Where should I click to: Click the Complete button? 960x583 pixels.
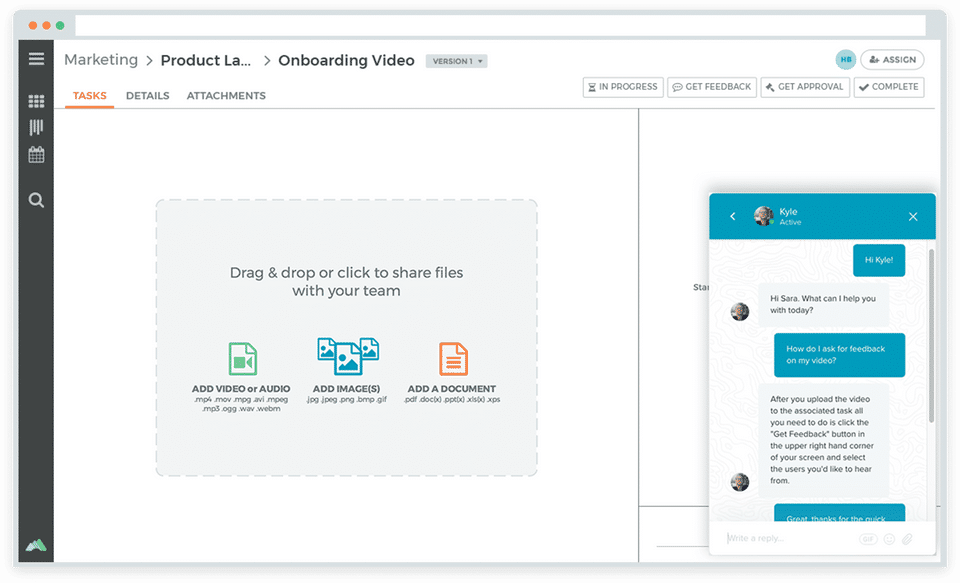click(x=888, y=87)
